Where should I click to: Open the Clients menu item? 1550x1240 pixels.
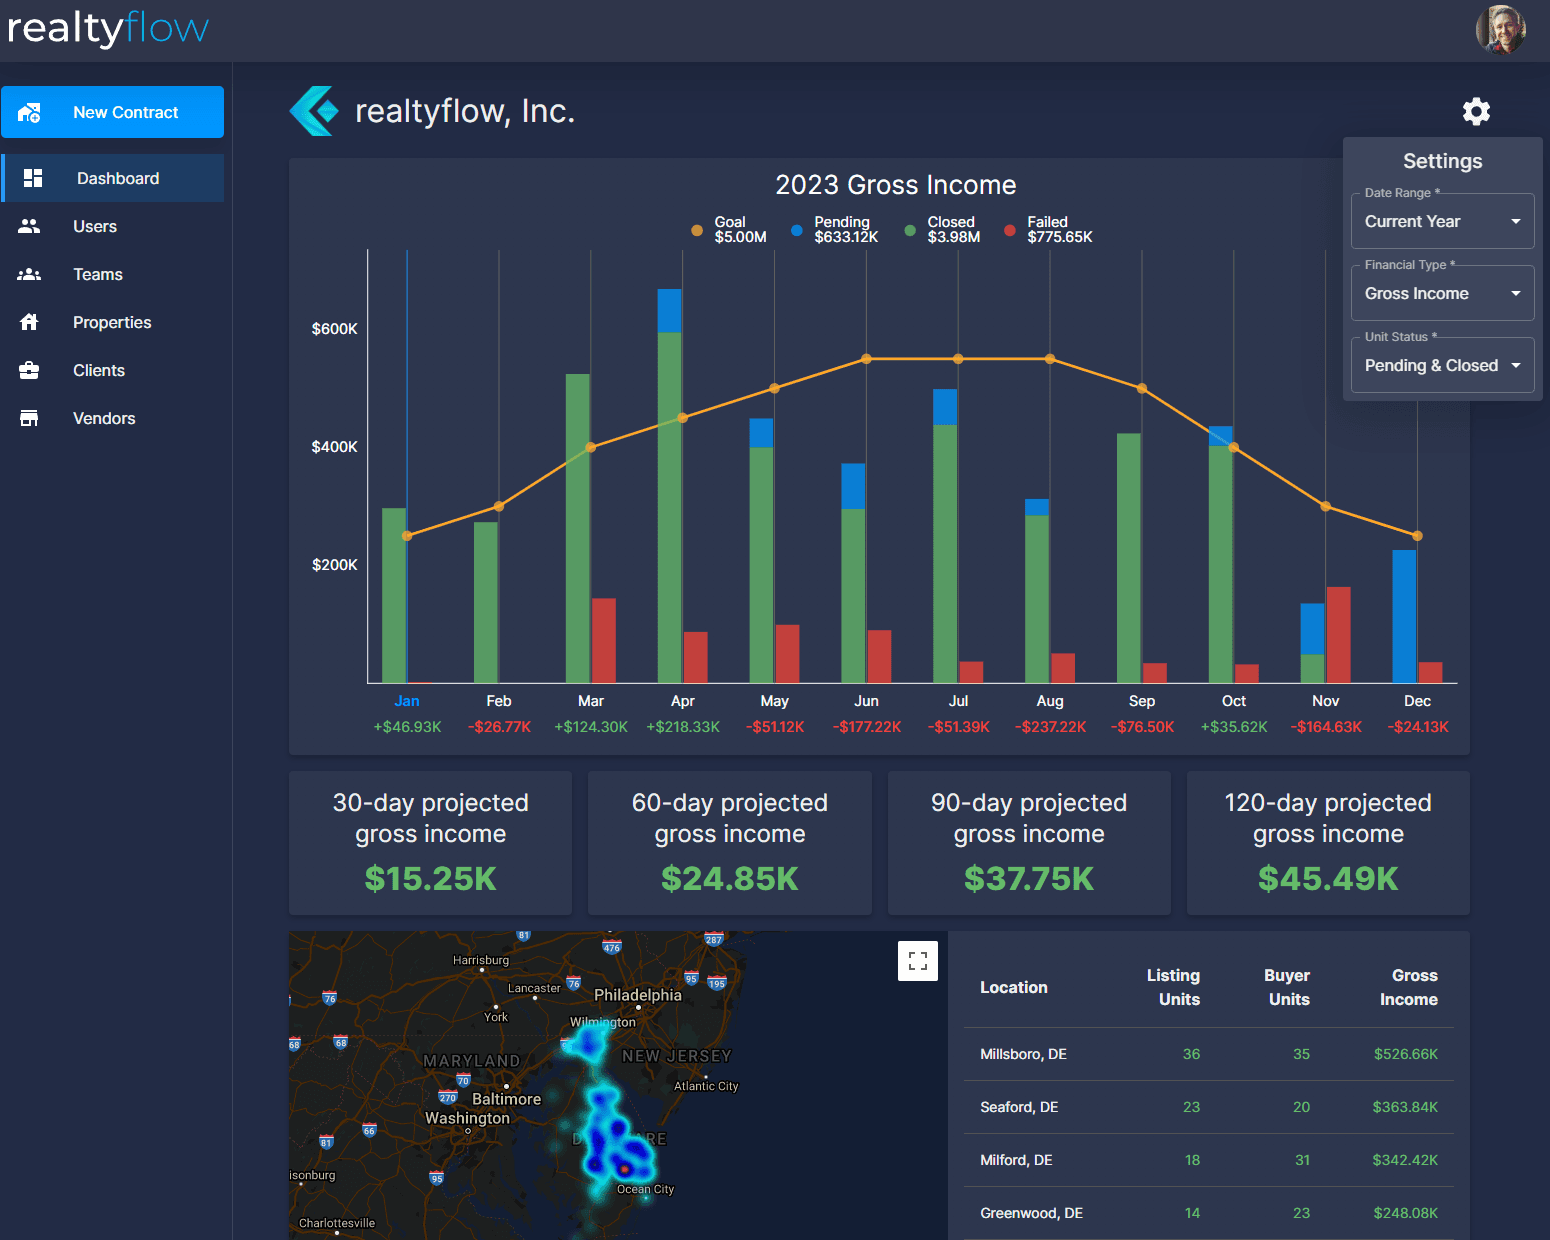pos(112,370)
